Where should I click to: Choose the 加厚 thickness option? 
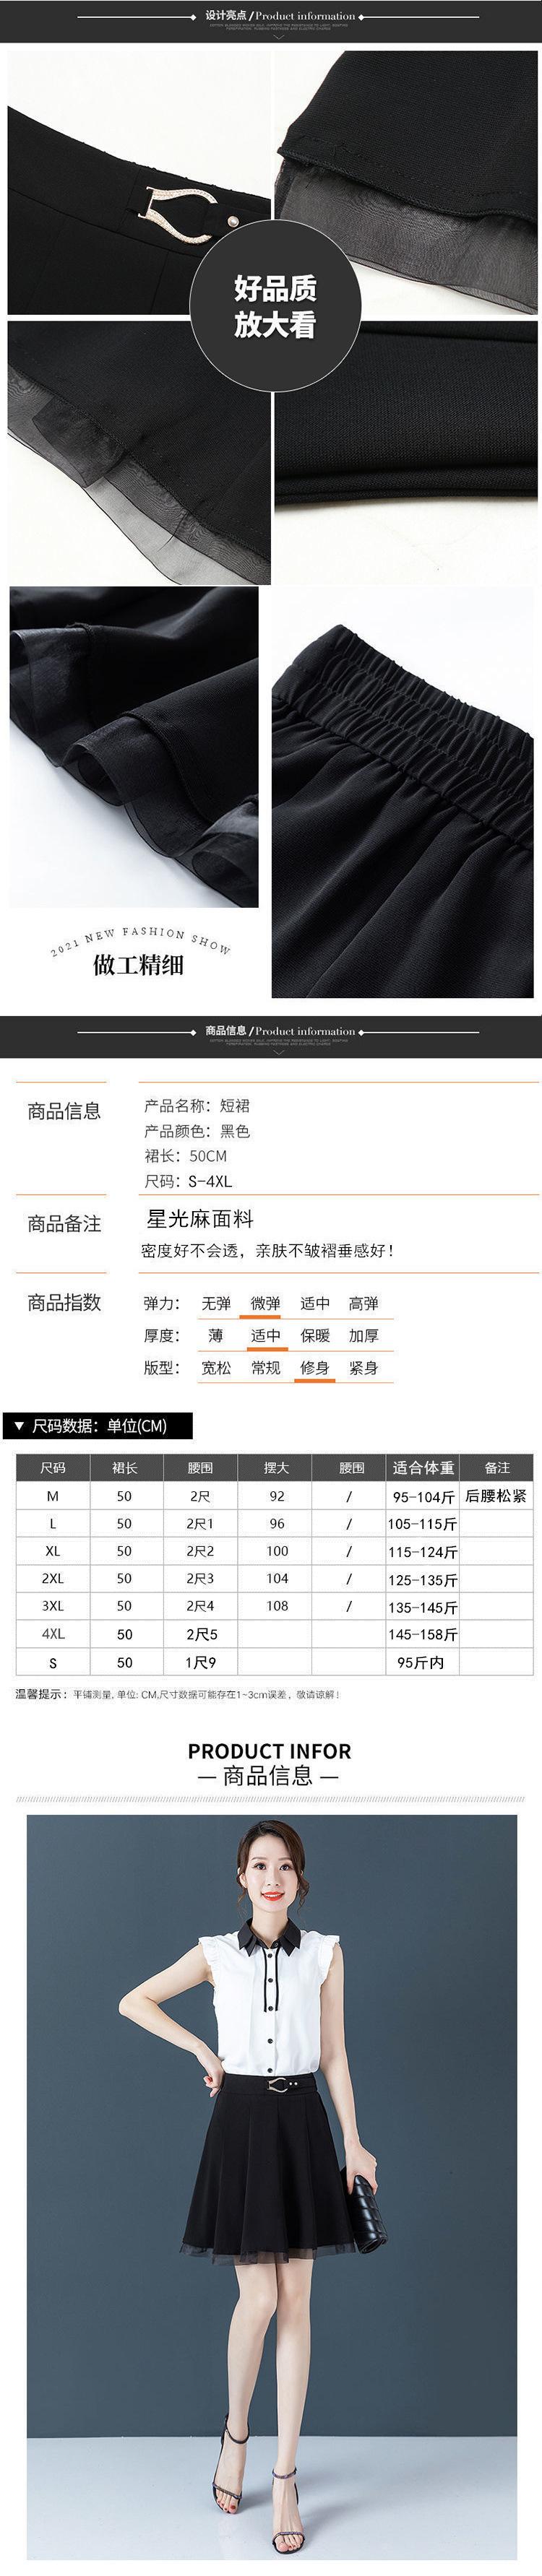pyautogui.click(x=363, y=1336)
